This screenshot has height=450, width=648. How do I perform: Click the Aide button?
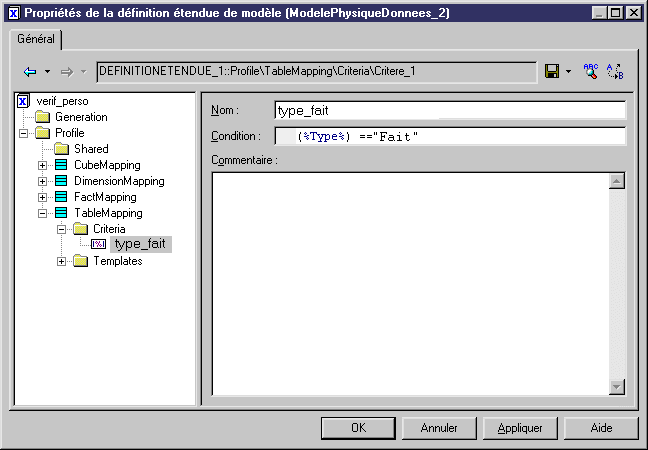coord(601,428)
